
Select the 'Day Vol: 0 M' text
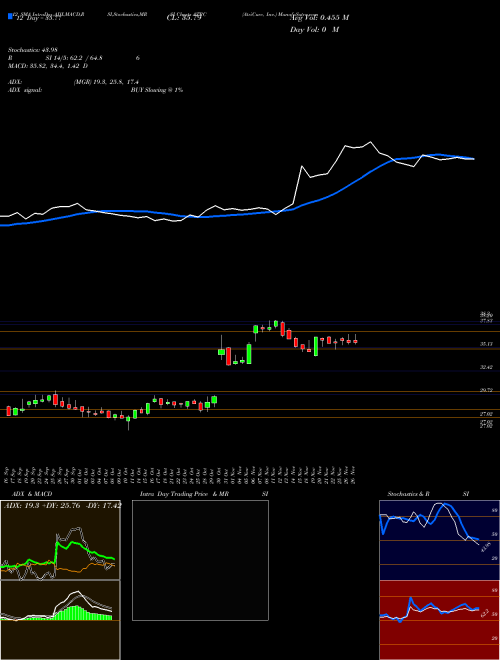[x=314, y=30]
